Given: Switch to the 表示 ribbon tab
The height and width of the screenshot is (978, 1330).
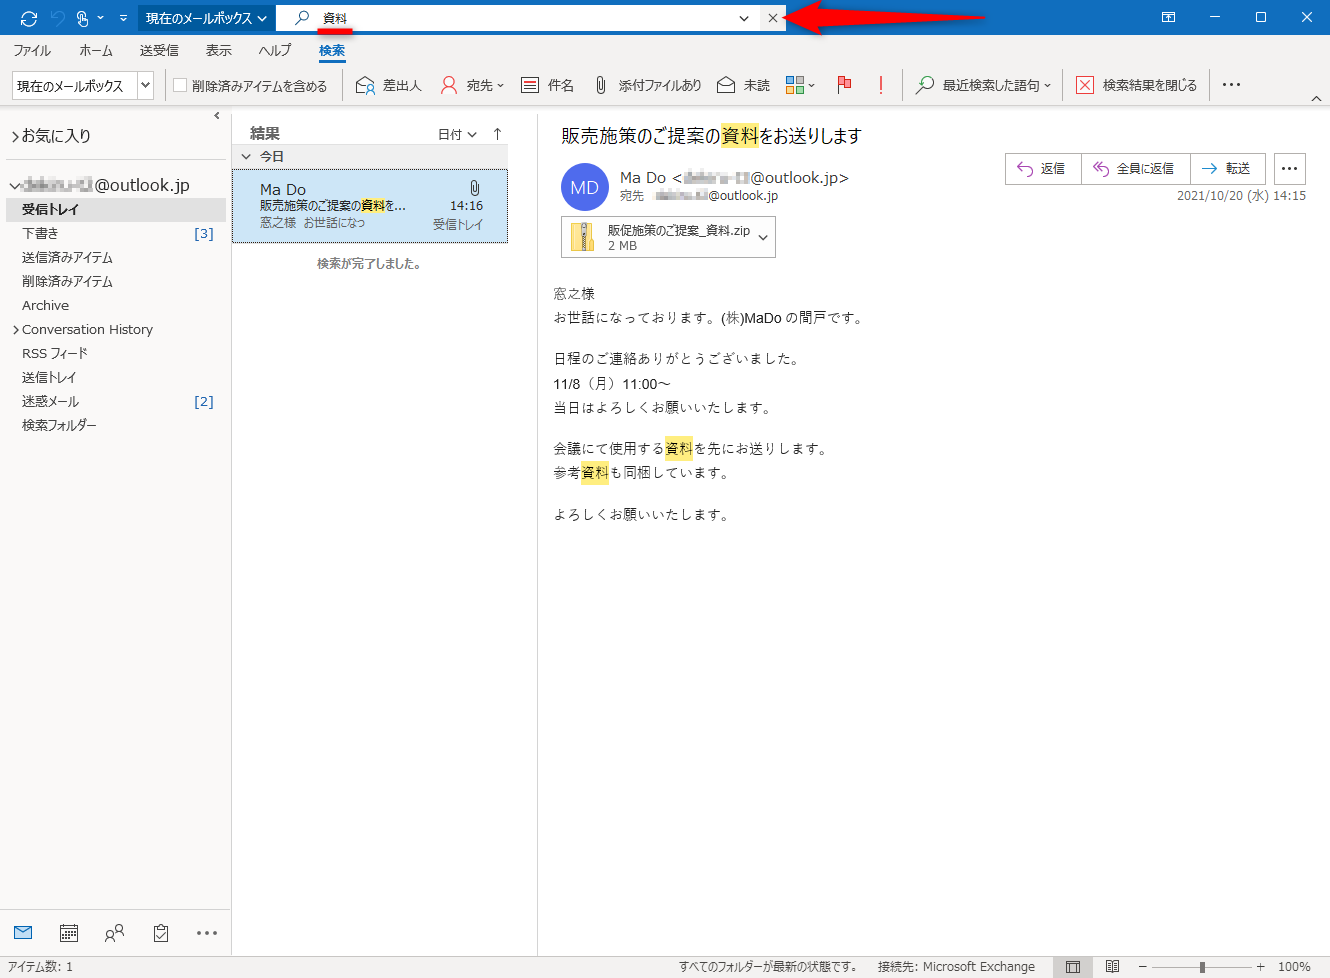Looking at the screenshot, I should [x=218, y=50].
